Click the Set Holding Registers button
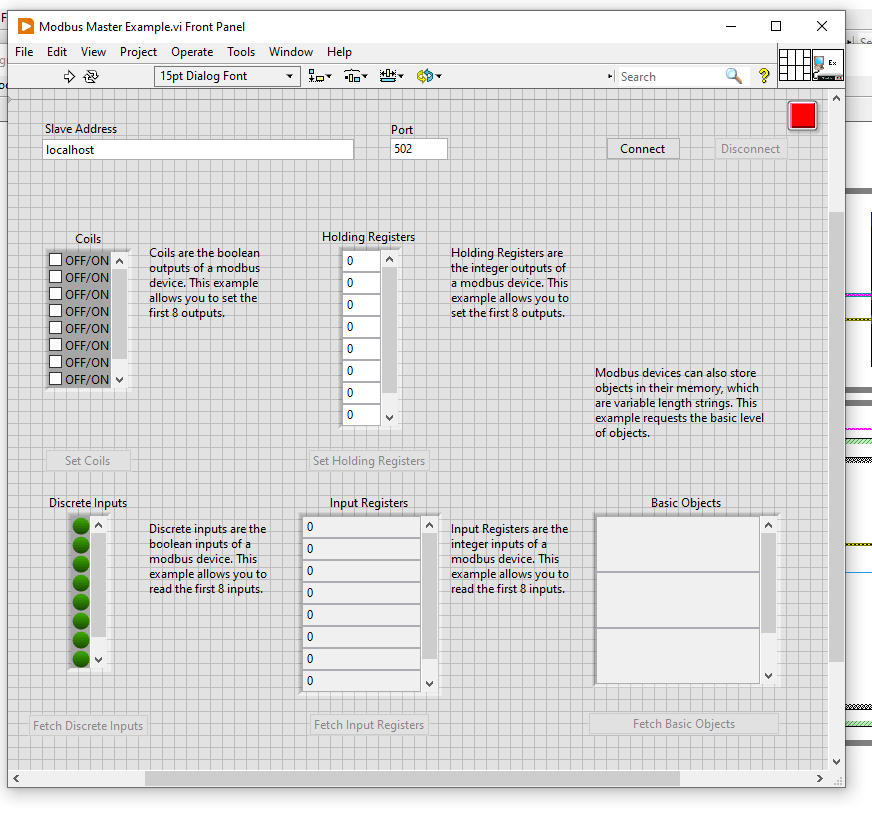Image resolution: width=872 pixels, height=813 pixels. click(x=369, y=460)
